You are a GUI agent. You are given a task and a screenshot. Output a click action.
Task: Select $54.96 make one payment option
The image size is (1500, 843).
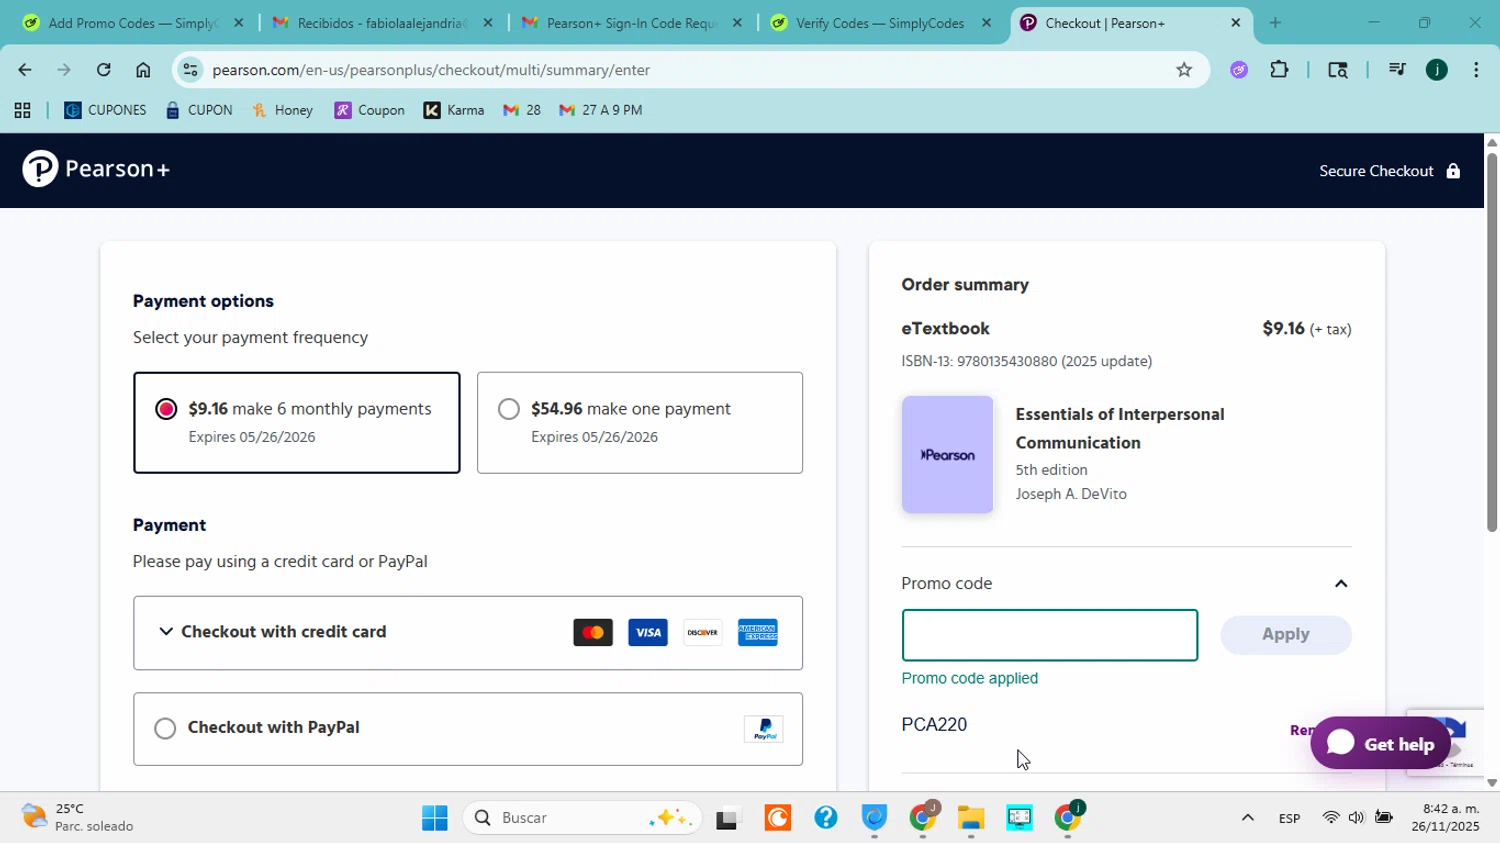point(640,422)
